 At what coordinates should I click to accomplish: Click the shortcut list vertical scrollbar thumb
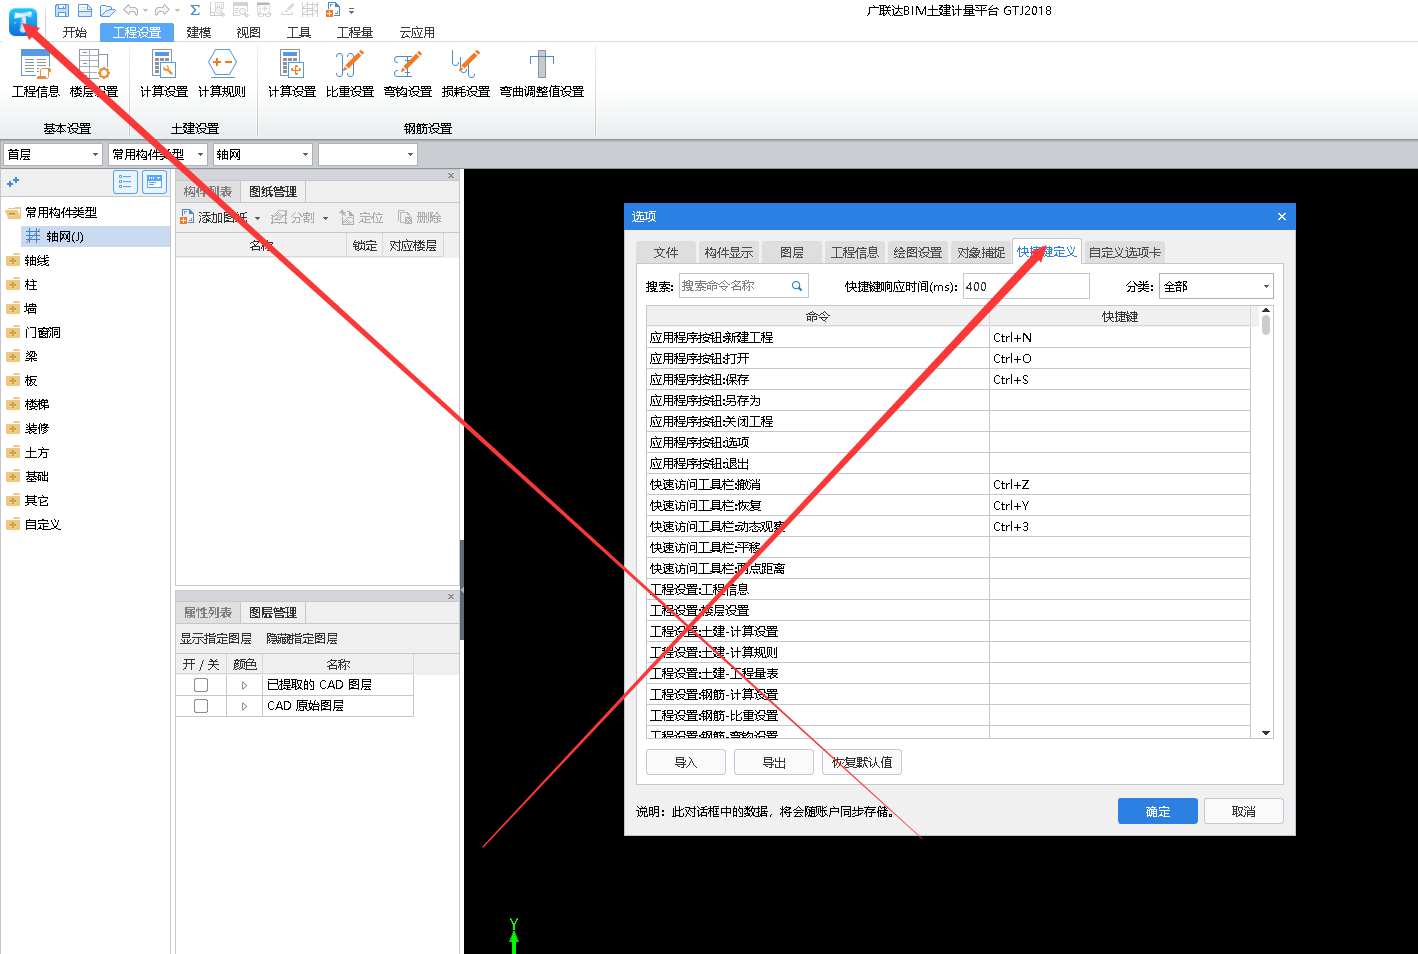pyautogui.click(x=1266, y=325)
